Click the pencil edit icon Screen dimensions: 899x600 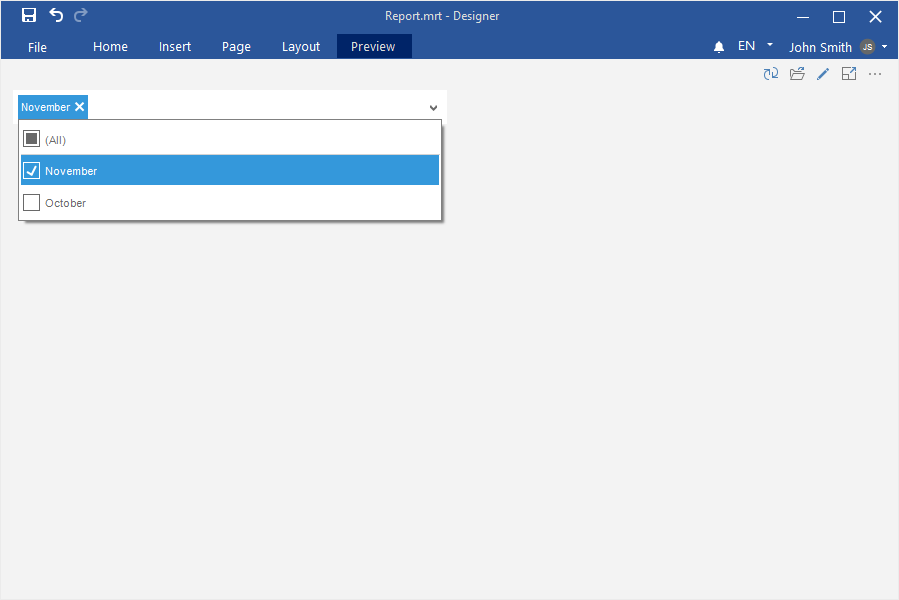click(x=823, y=74)
